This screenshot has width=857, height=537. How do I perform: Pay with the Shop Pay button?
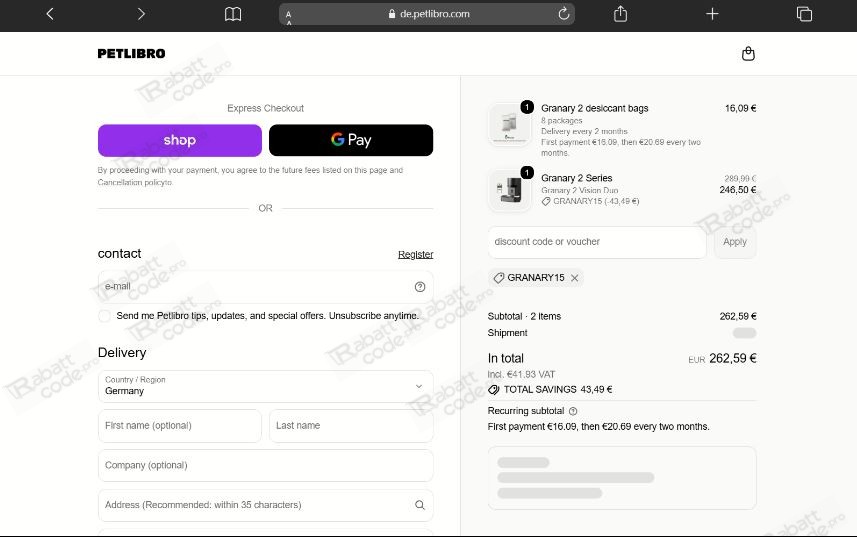click(x=180, y=140)
